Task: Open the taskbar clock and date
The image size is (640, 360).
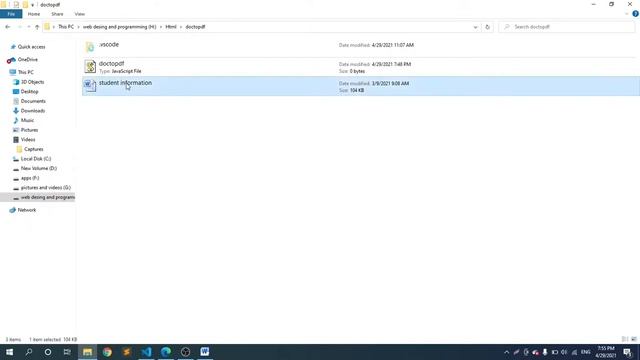Action: point(606,352)
